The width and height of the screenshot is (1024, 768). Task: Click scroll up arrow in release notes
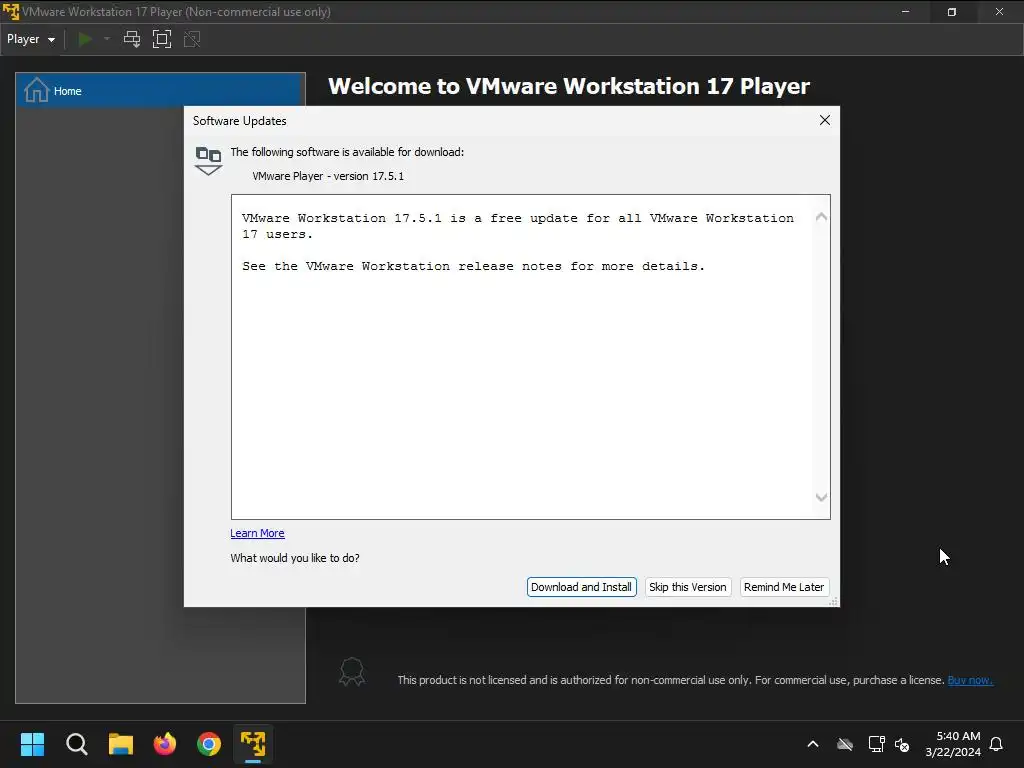pos(822,217)
